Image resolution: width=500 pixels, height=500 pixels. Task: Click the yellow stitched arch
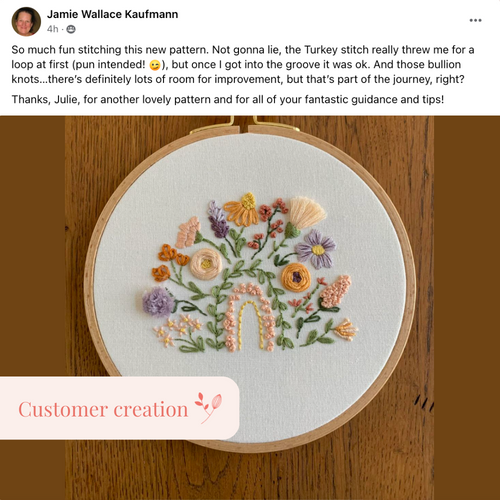tap(250, 325)
